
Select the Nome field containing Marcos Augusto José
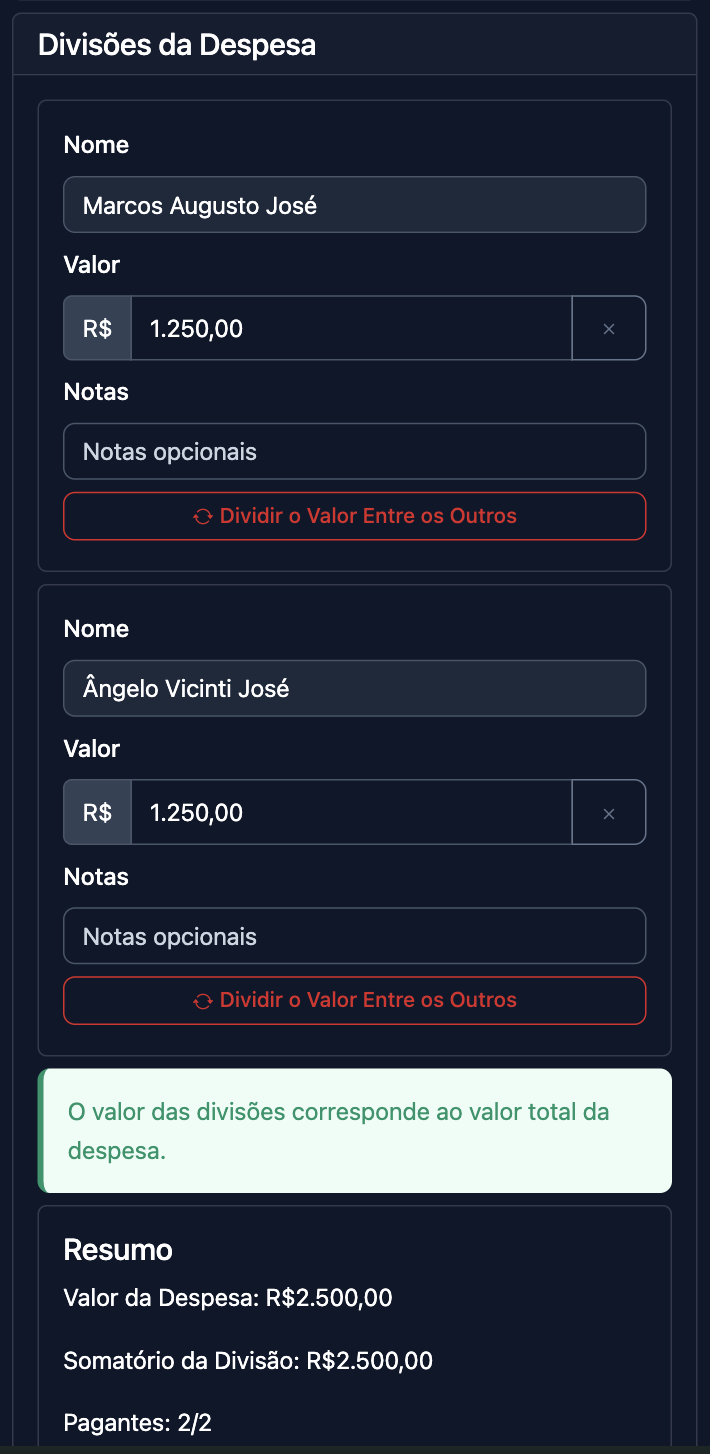point(354,204)
